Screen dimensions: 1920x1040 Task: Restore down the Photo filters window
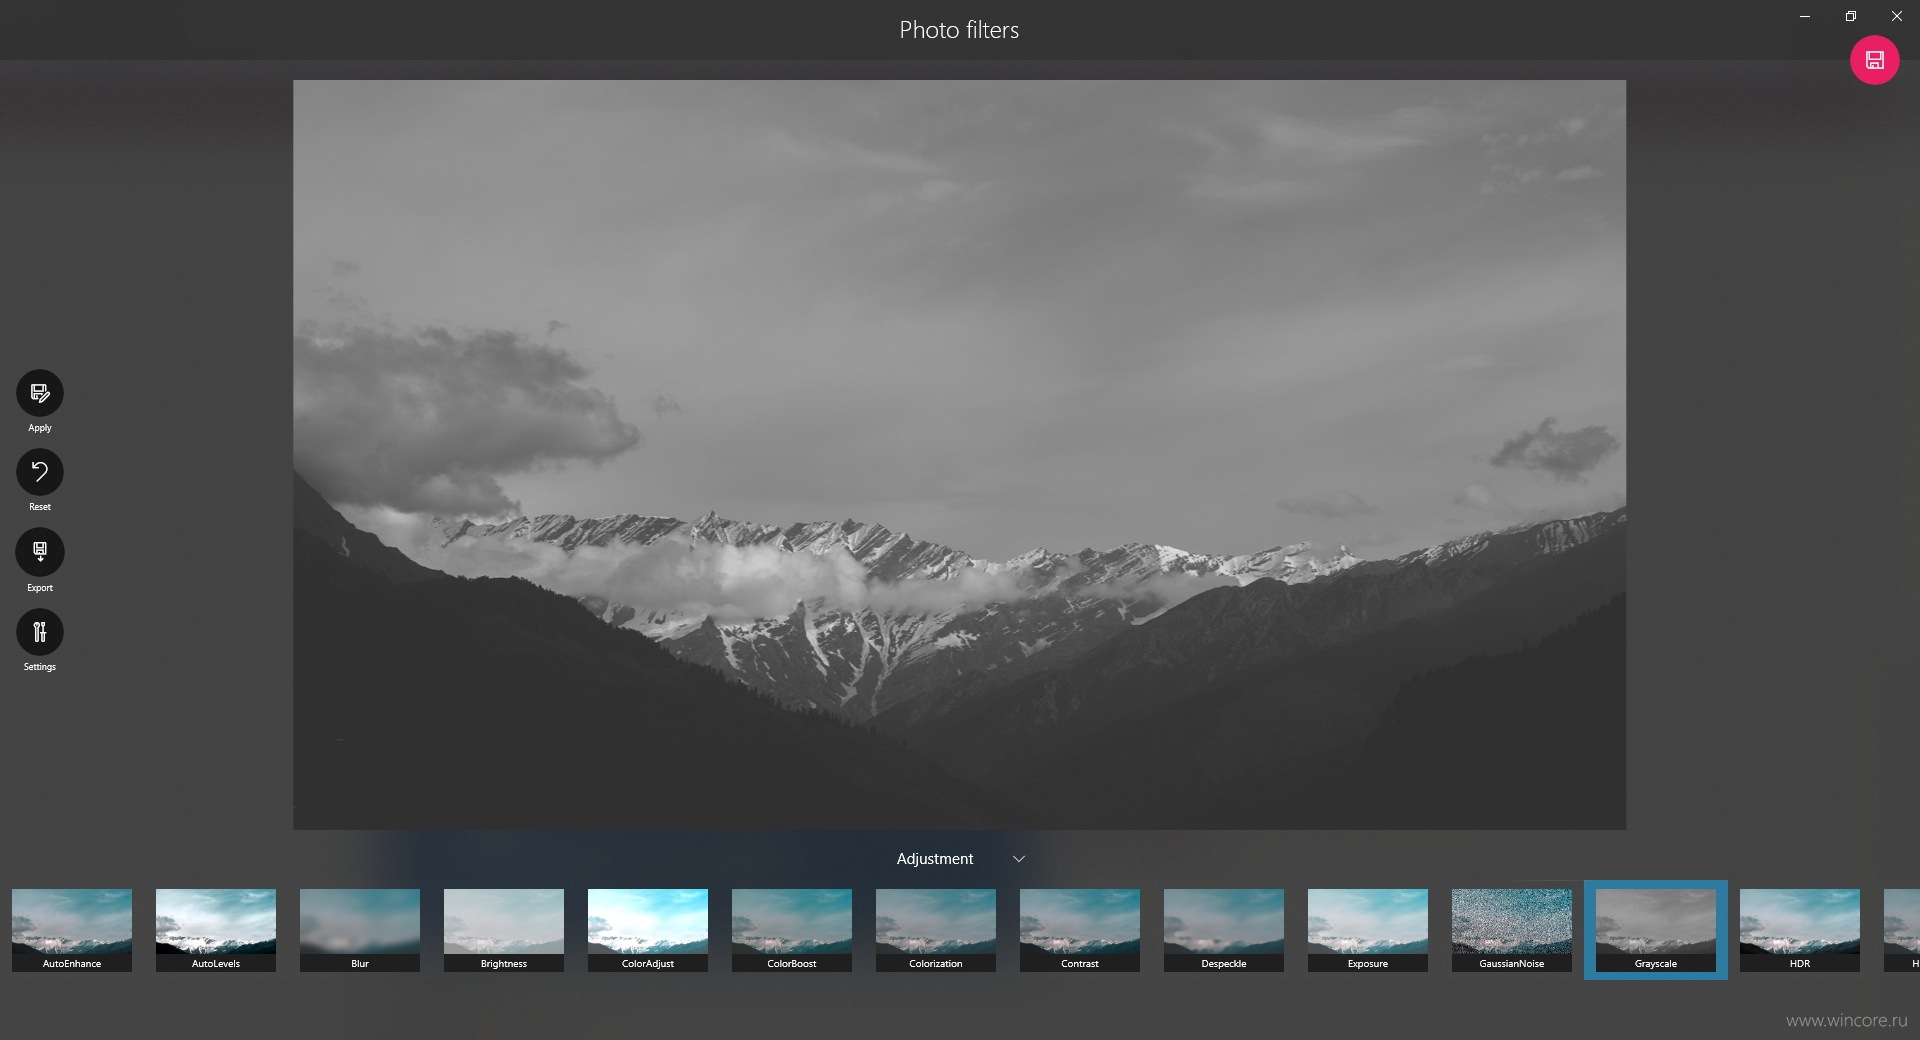(1851, 16)
